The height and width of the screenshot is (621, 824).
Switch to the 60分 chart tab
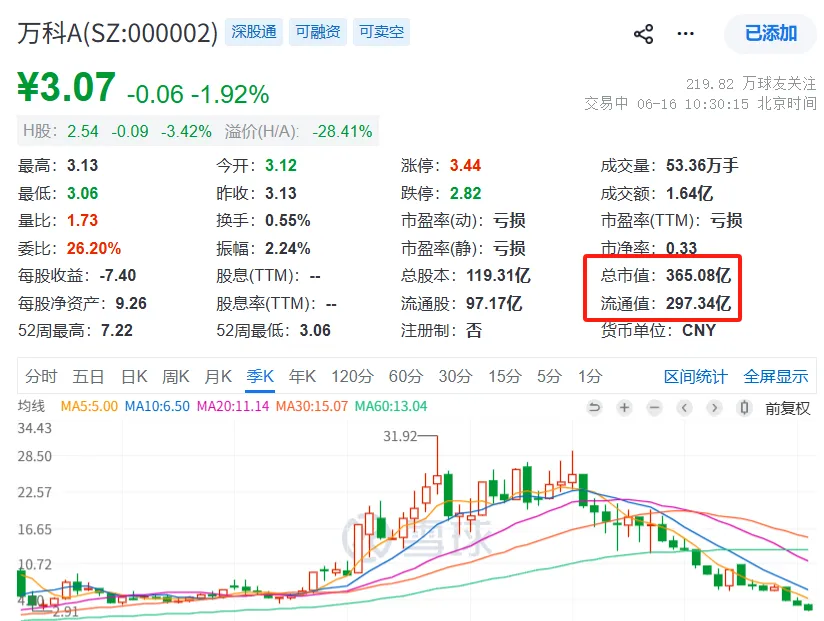[406, 376]
